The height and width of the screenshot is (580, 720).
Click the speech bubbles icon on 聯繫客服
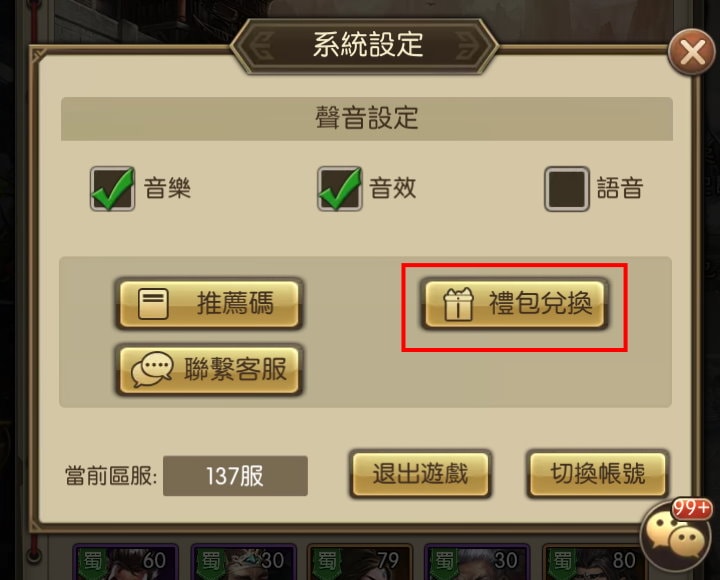152,370
